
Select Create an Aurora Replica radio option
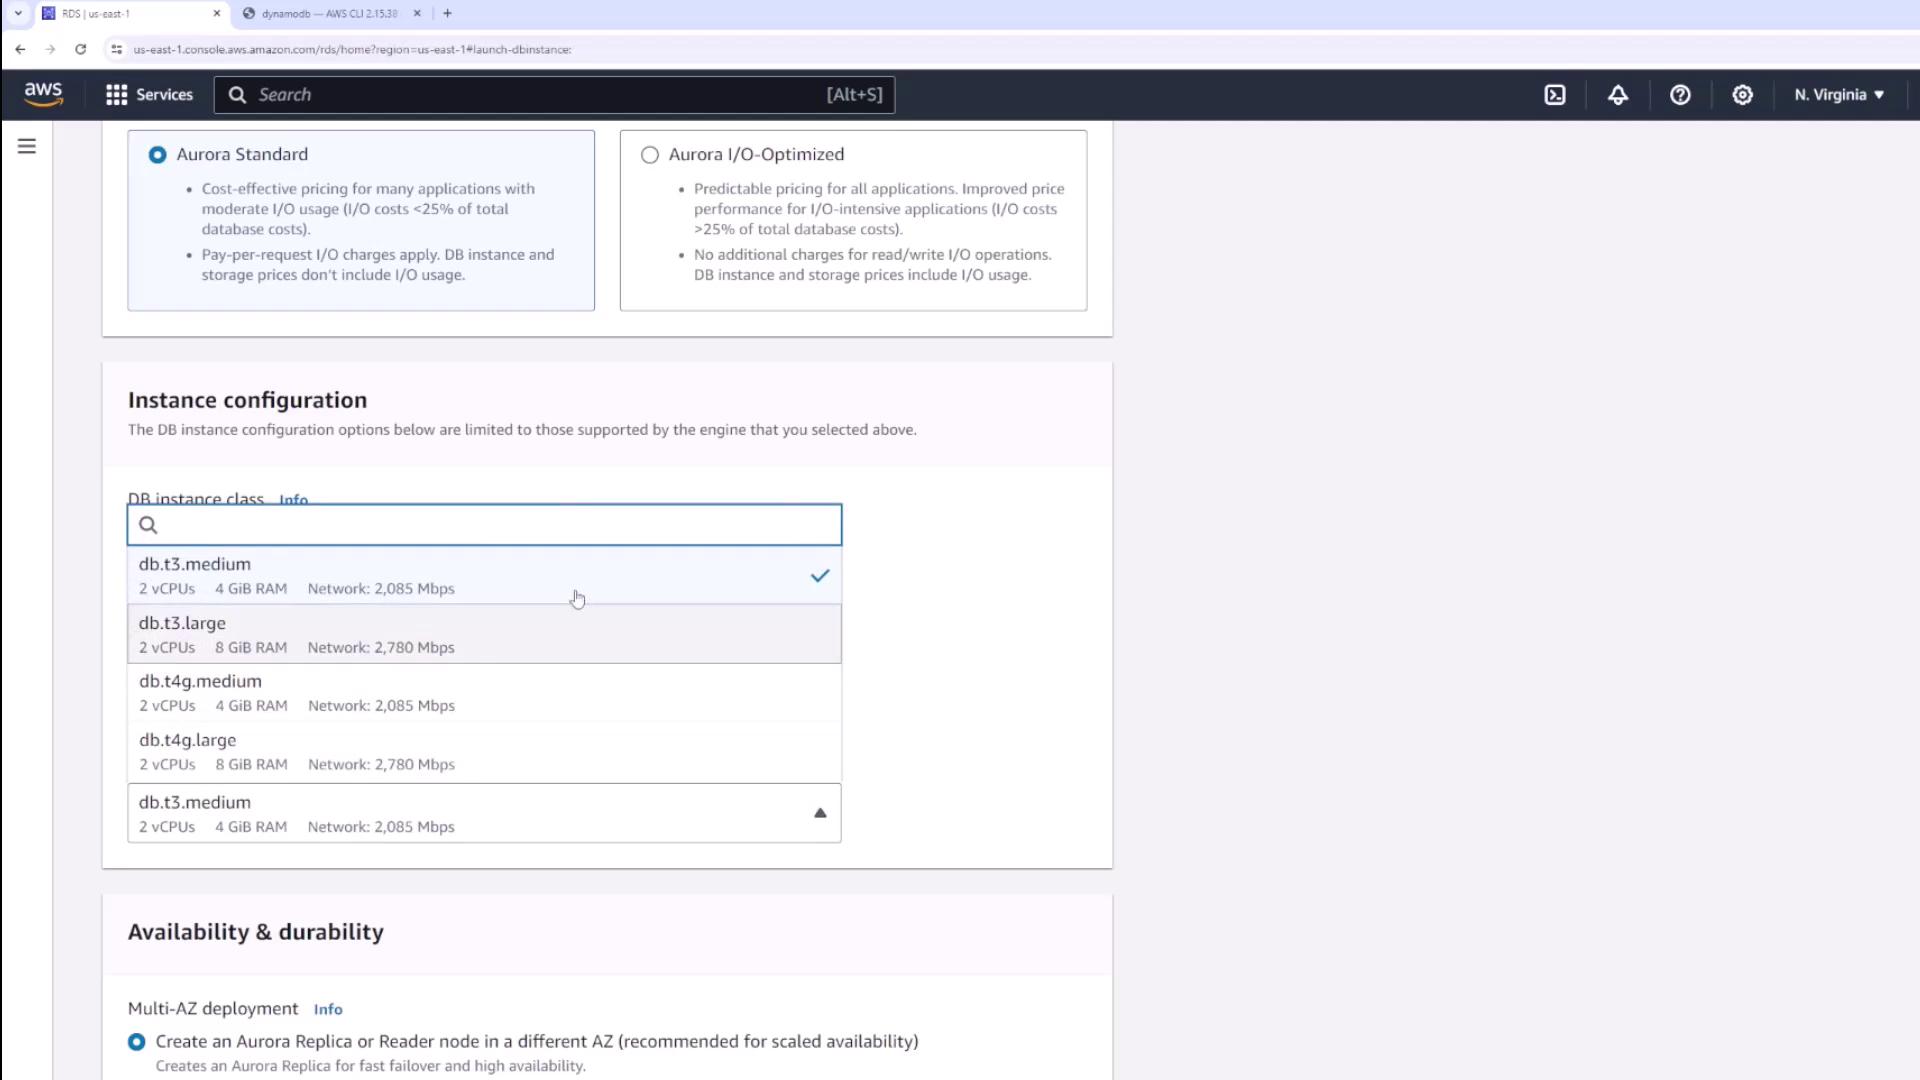[x=137, y=1042]
